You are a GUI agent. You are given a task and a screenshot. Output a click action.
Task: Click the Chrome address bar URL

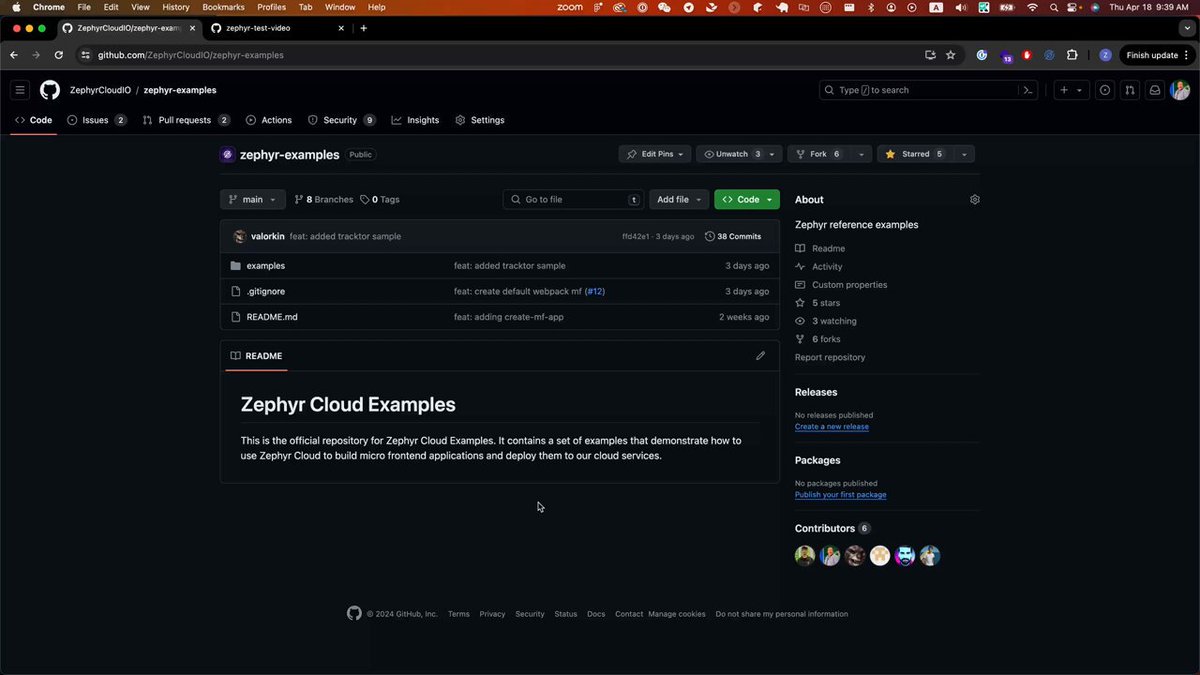point(190,55)
